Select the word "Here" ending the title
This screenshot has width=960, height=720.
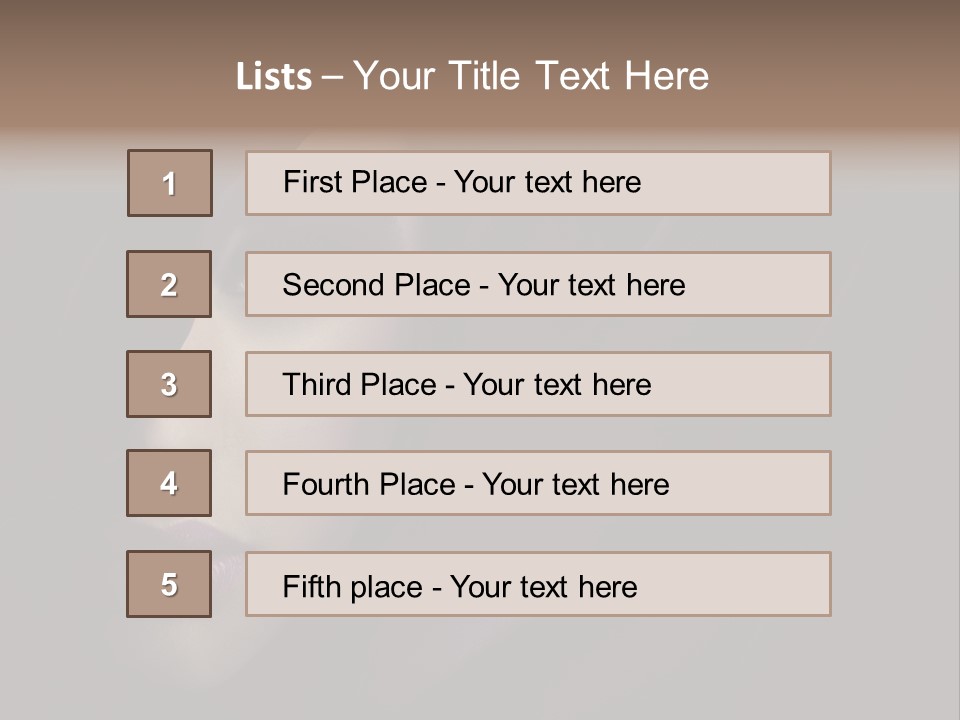coord(666,76)
